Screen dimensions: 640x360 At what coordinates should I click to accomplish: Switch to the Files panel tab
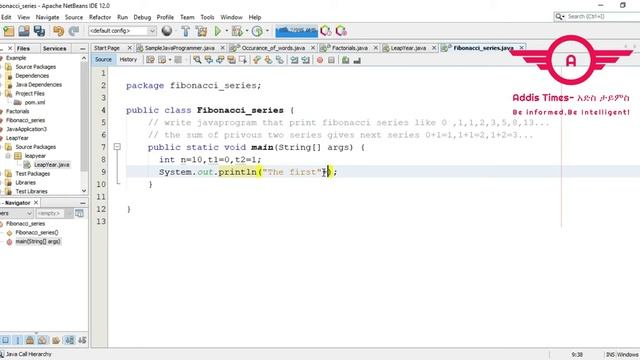[23, 48]
